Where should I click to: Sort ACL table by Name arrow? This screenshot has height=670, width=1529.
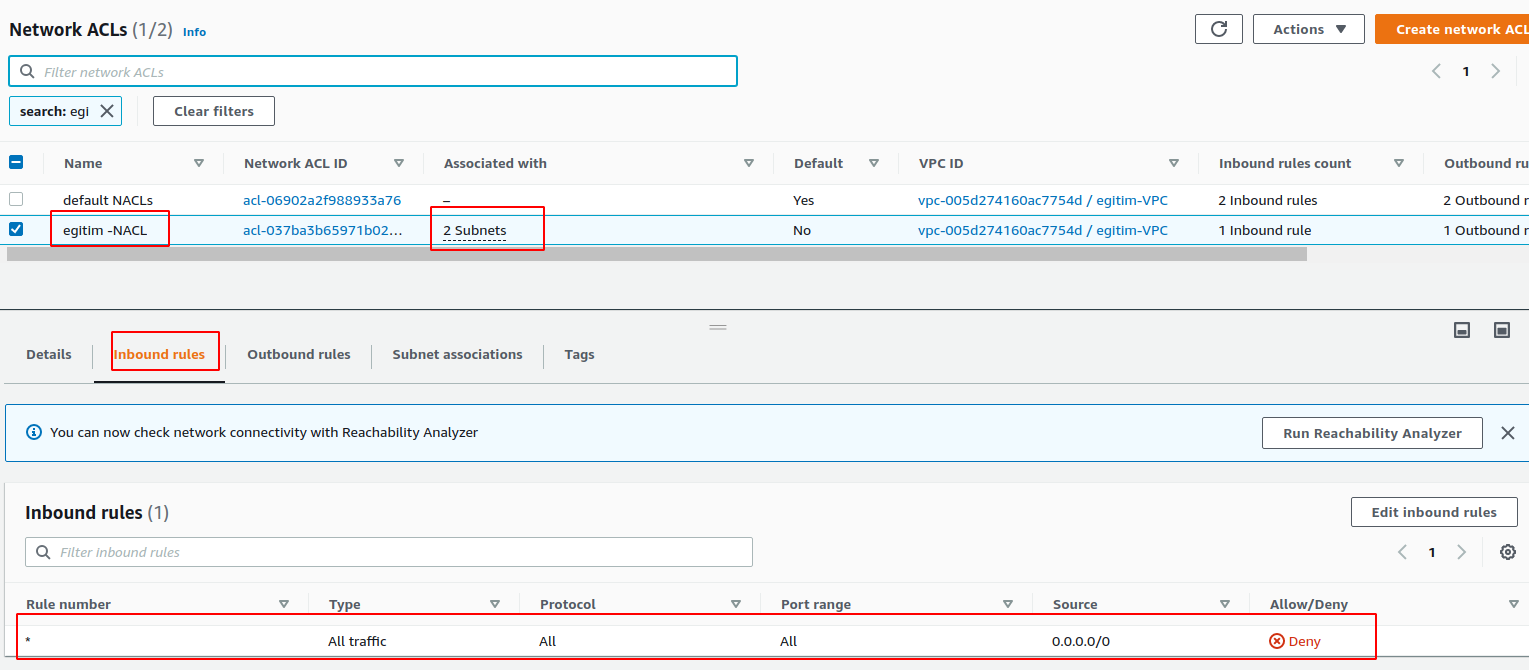pyautogui.click(x=199, y=163)
